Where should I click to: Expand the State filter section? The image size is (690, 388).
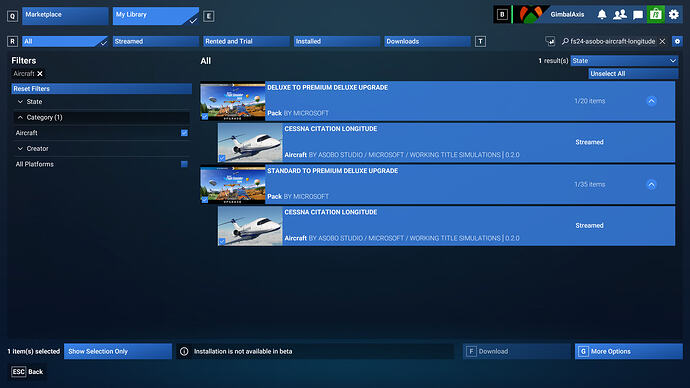[x=101, y=102]
